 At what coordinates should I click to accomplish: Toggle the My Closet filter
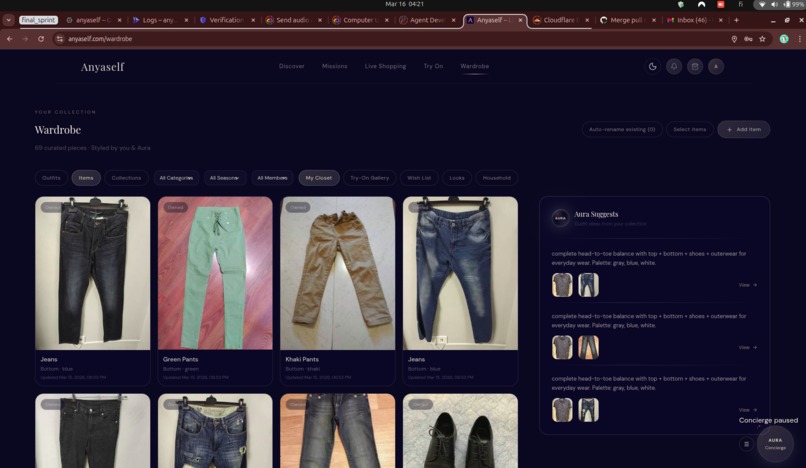(x=319, y=178)
